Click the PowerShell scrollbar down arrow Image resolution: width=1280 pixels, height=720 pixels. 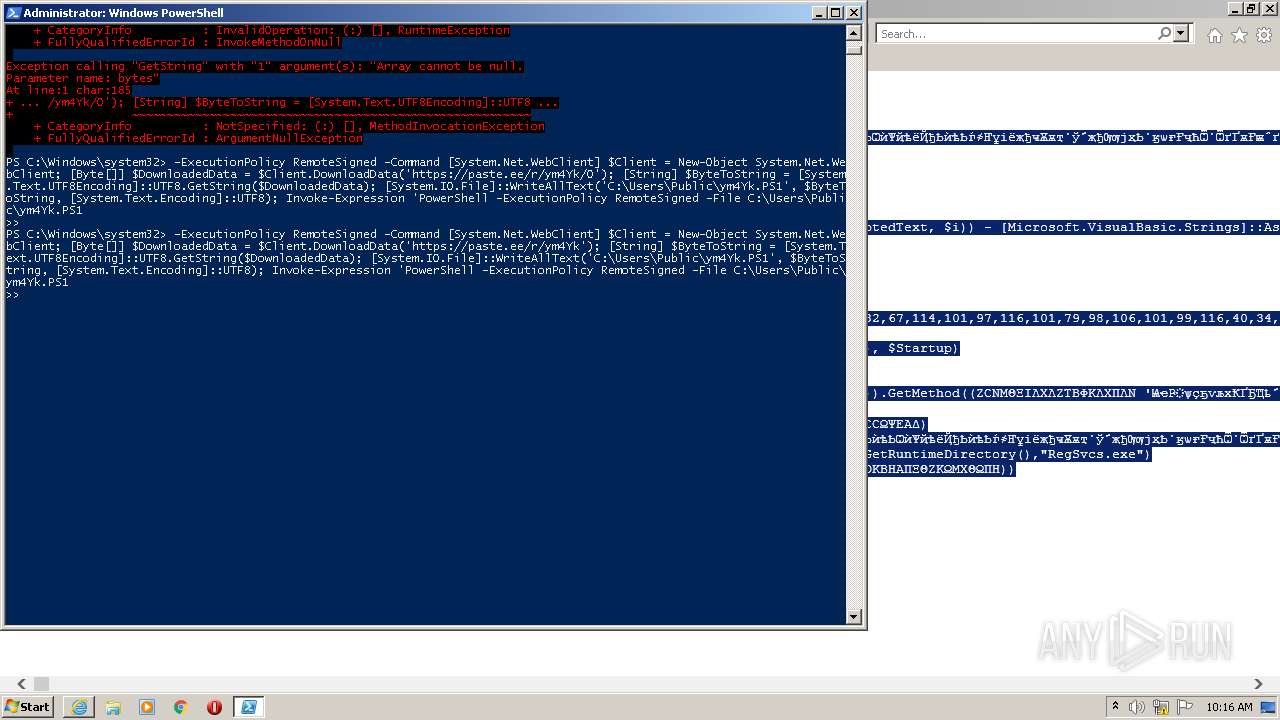click(x=854, y=617)
